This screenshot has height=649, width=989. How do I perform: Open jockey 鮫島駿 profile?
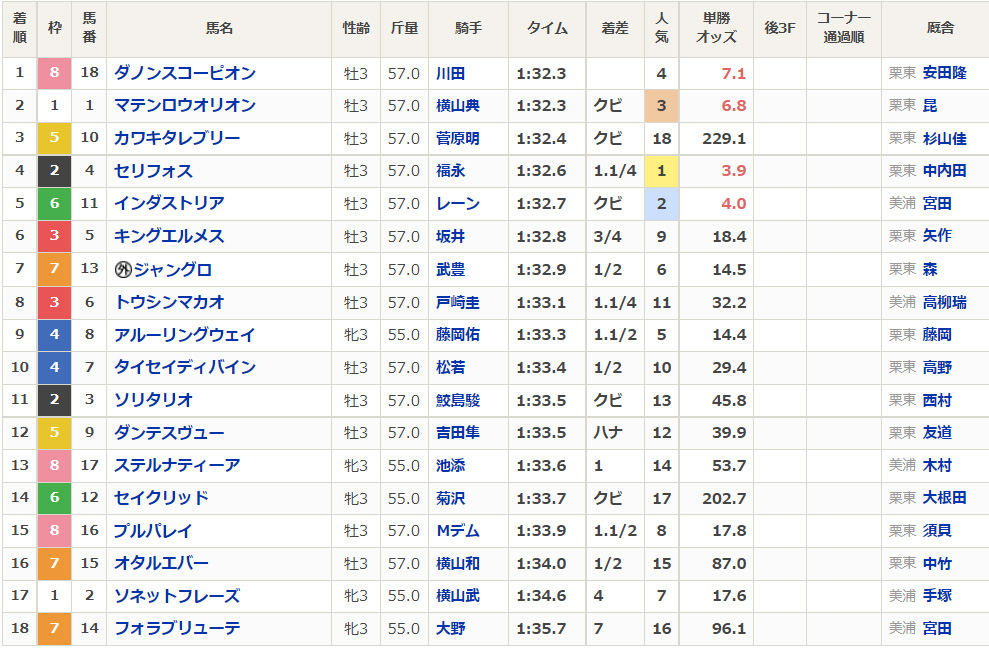click(458, 400)
